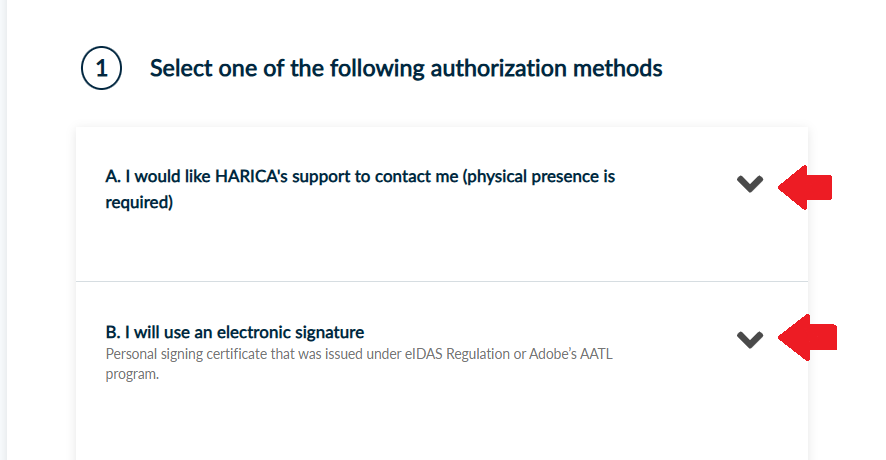Click the word "required)" on option A's second line
This screenshot has width=886, height=460.
pyautogui.click(x=139, y=203)
